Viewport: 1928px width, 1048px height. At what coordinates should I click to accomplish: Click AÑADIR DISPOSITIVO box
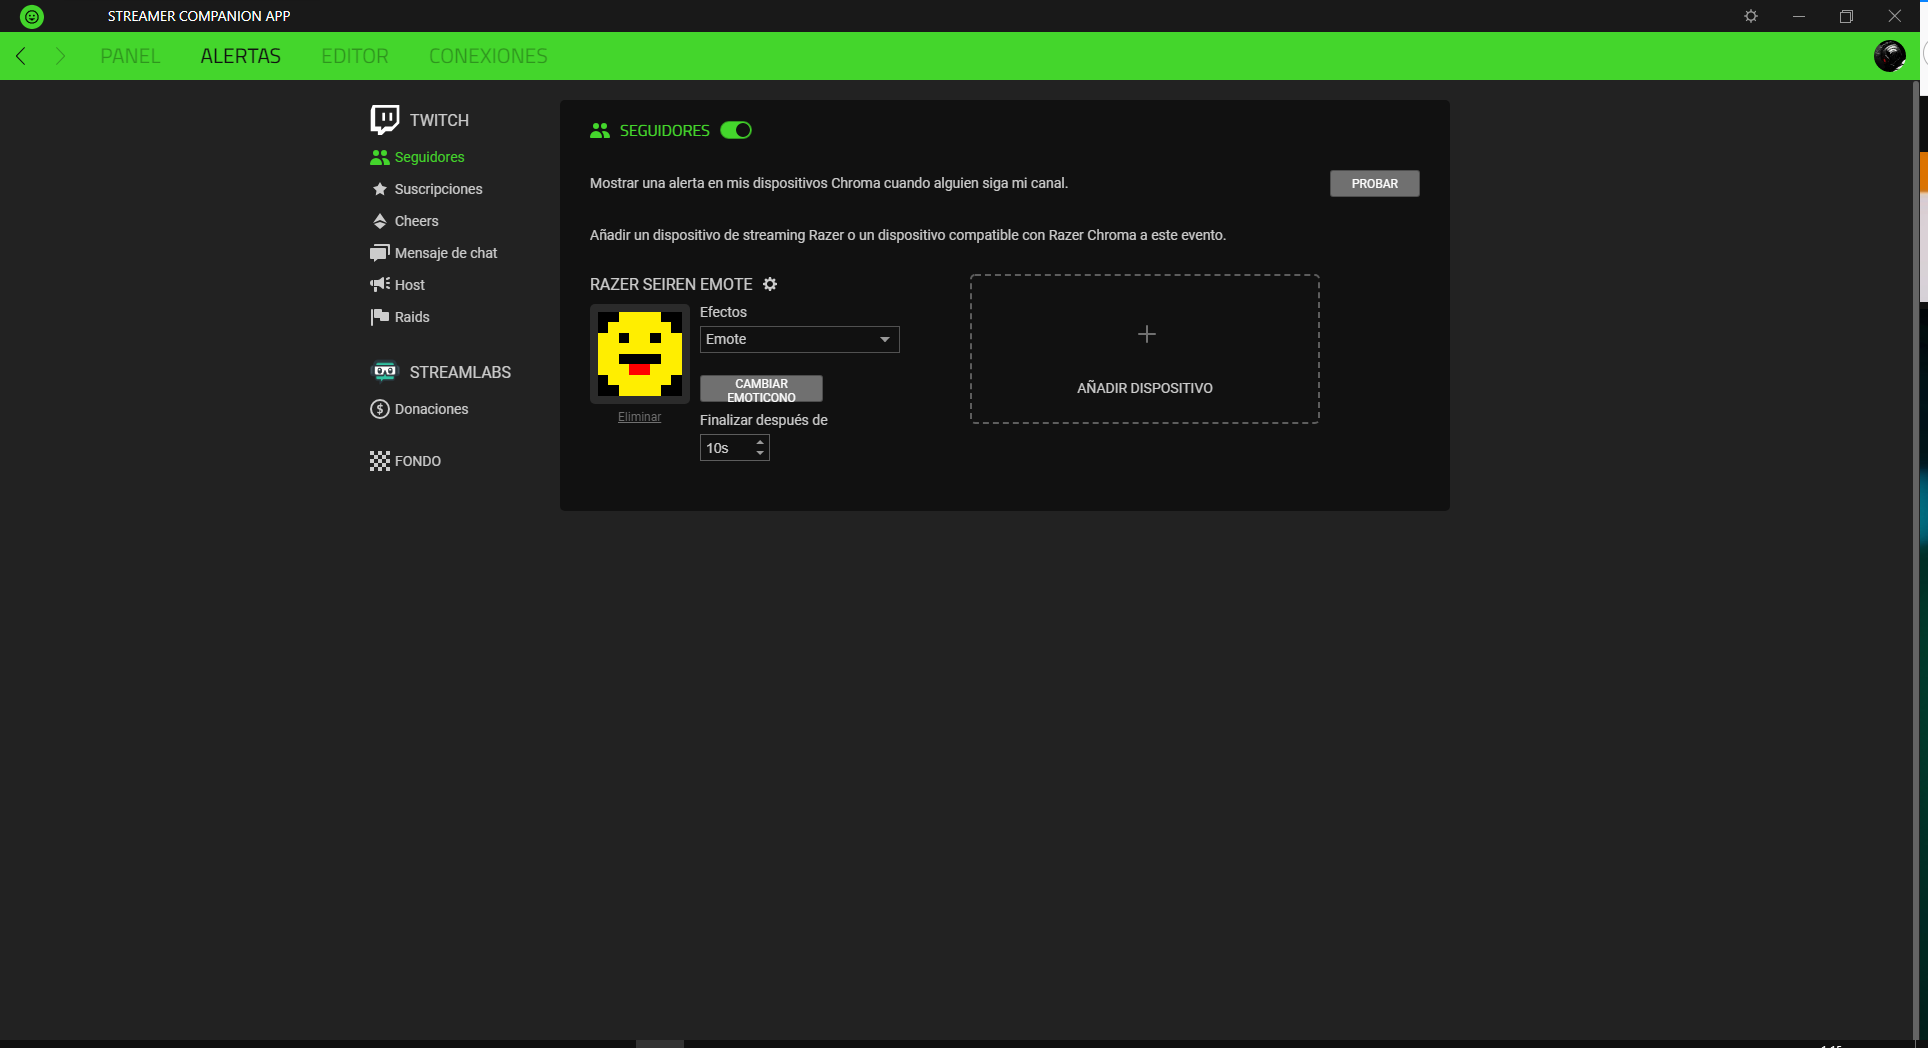1144,349
